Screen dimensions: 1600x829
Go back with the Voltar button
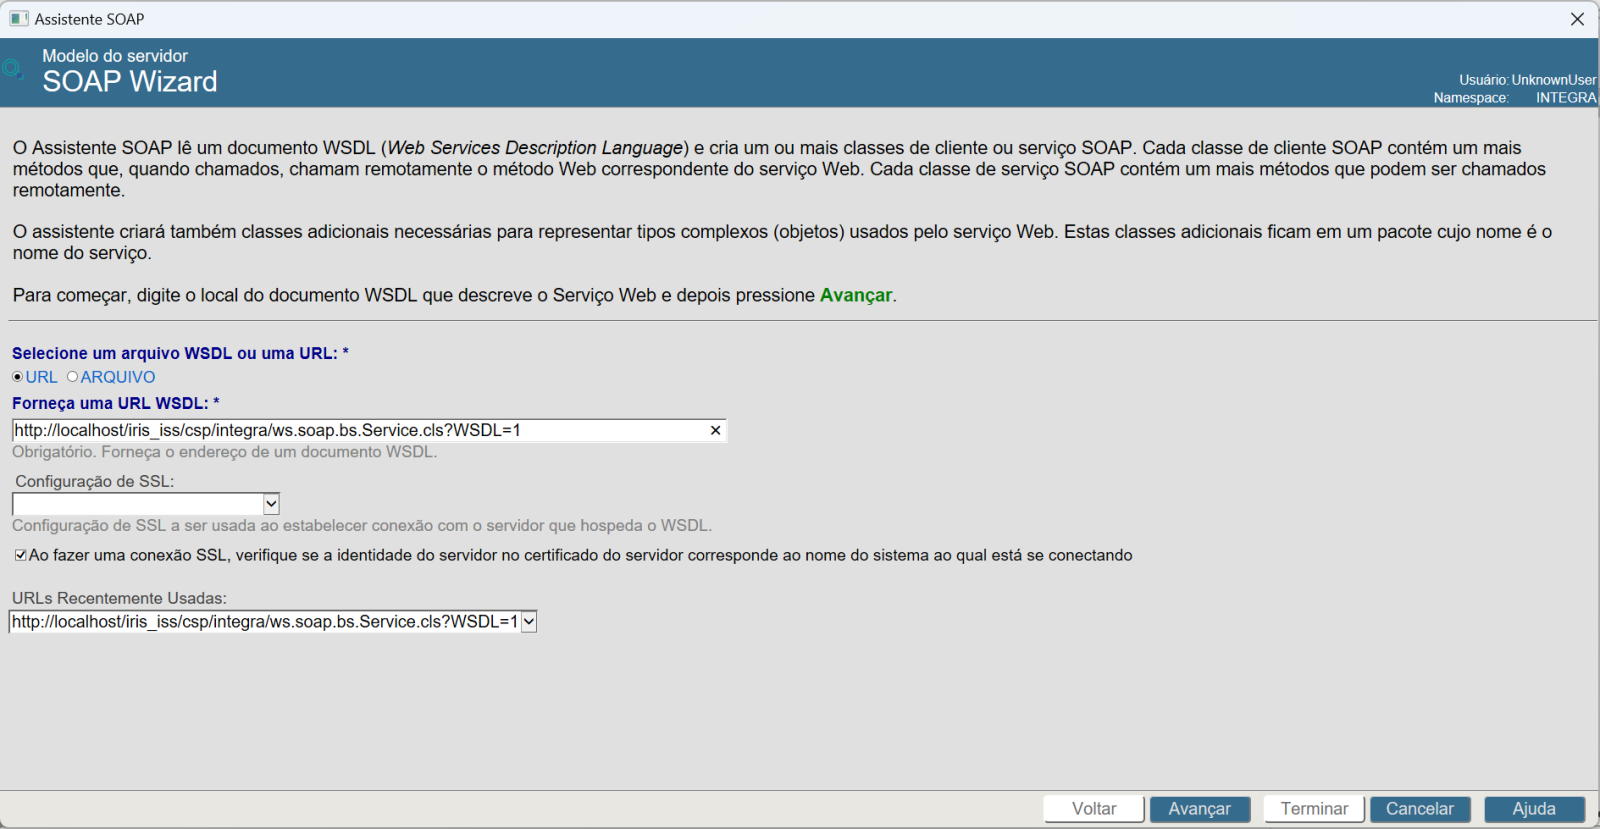pyautogui.click(x=1094, y=809)
